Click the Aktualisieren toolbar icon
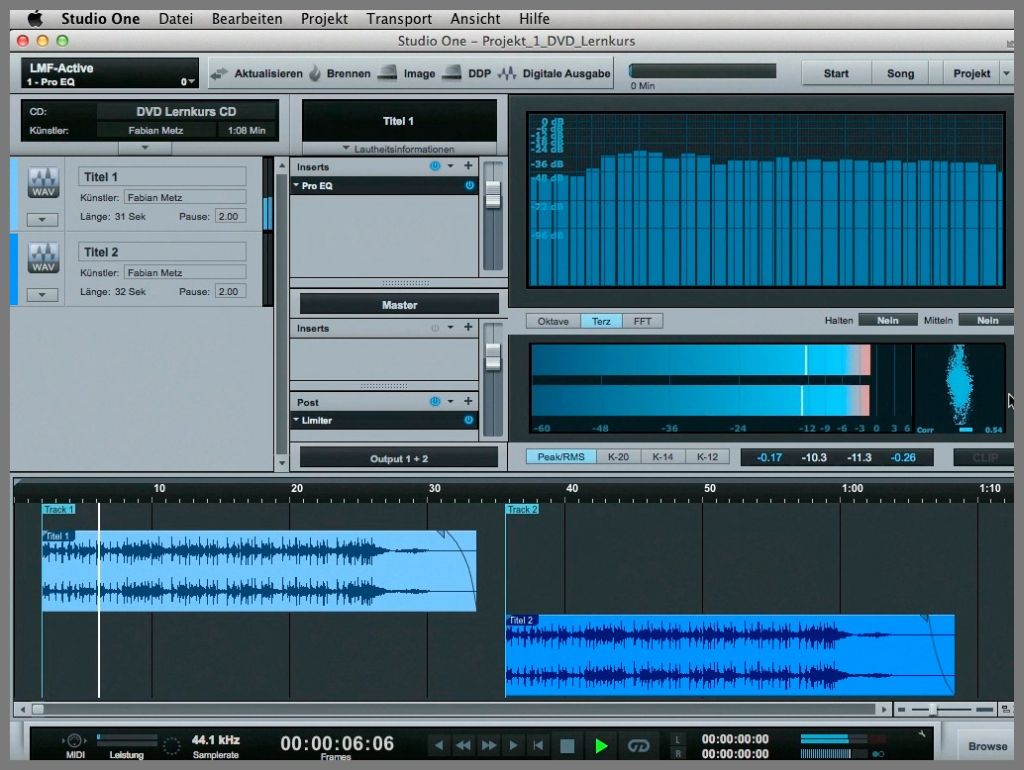 tap(219, 73)
